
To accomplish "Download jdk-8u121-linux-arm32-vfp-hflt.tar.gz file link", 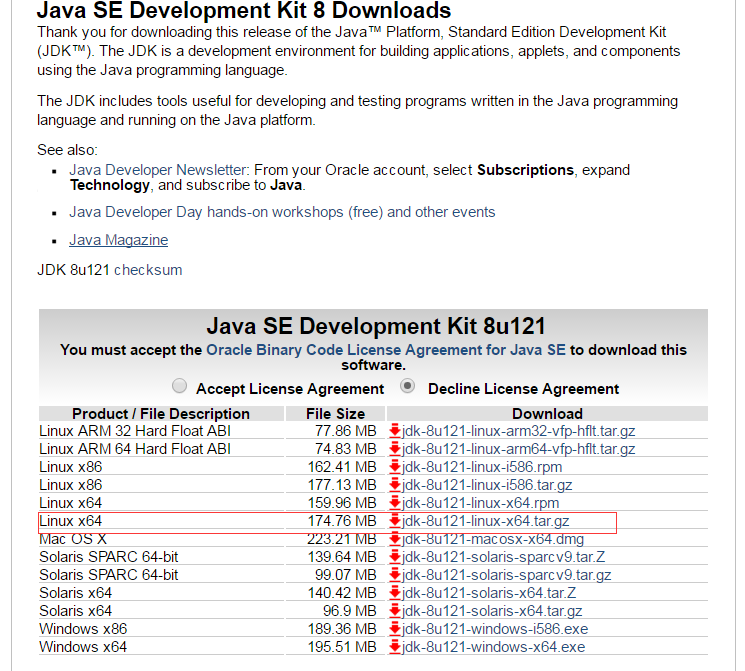I will [x=518, y=431].
